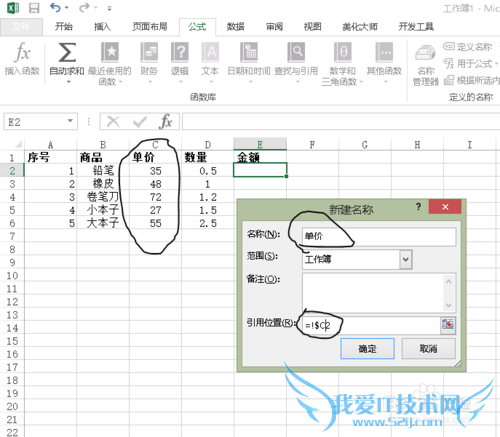Screen dimensions: 500x437
Task: Open the Scope (范围) dropdown in dialog
Action: (406, 259)
